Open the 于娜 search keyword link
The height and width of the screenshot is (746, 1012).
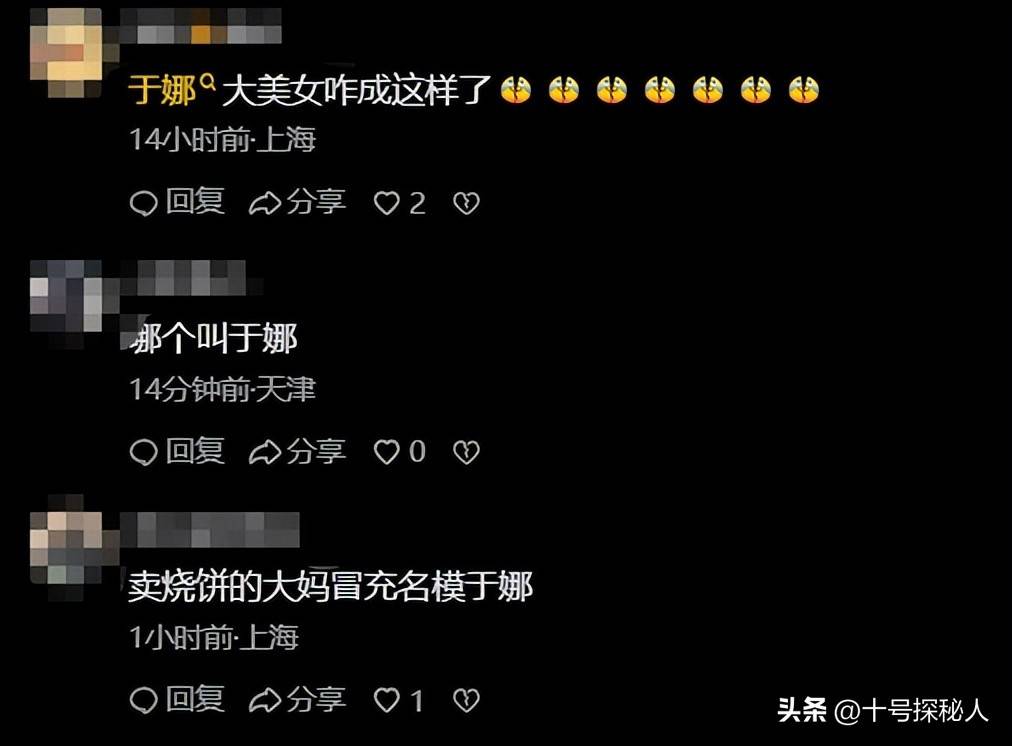click(171, 90)
